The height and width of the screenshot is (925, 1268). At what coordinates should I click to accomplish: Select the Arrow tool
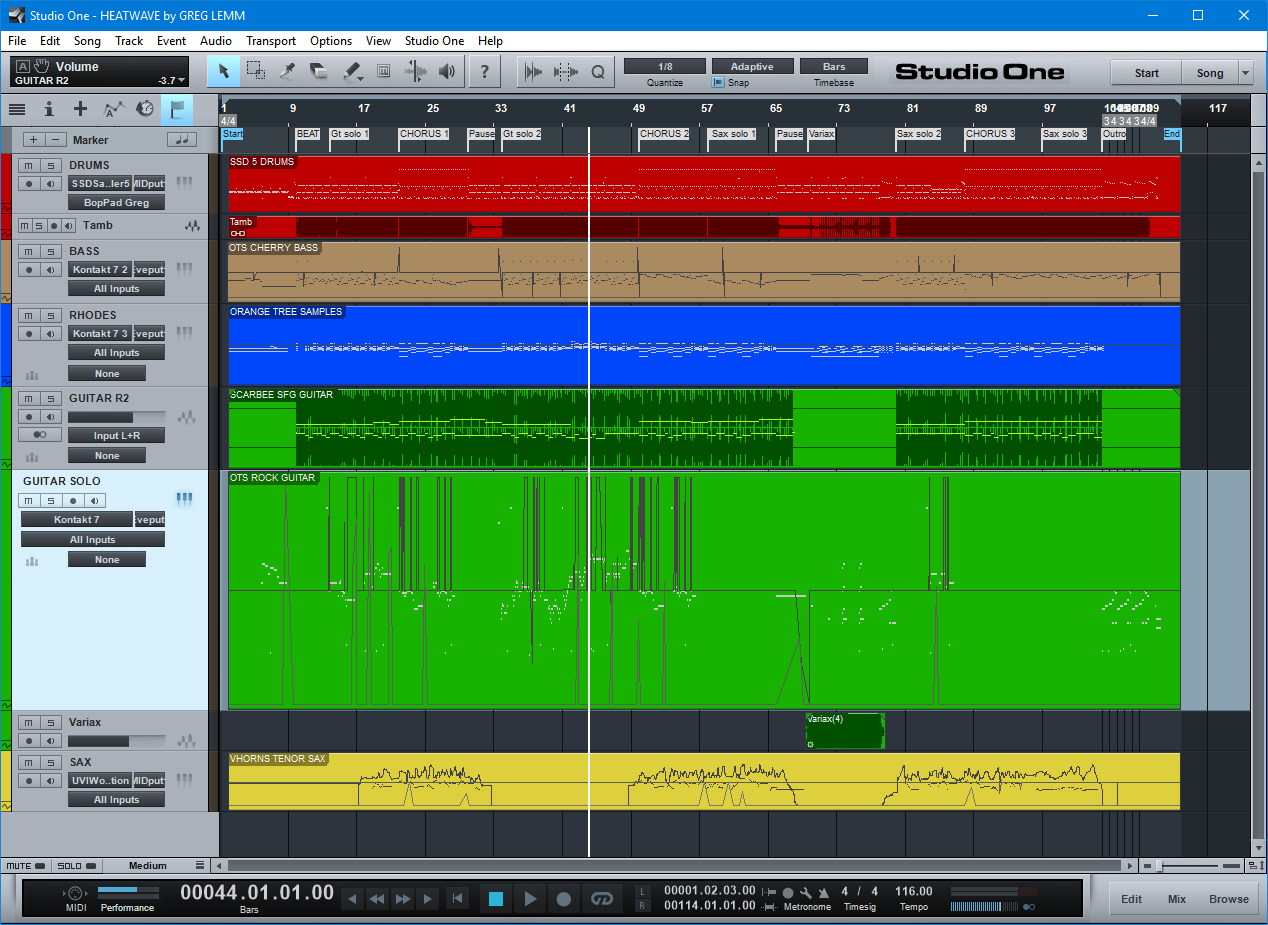tap(224, 71)
